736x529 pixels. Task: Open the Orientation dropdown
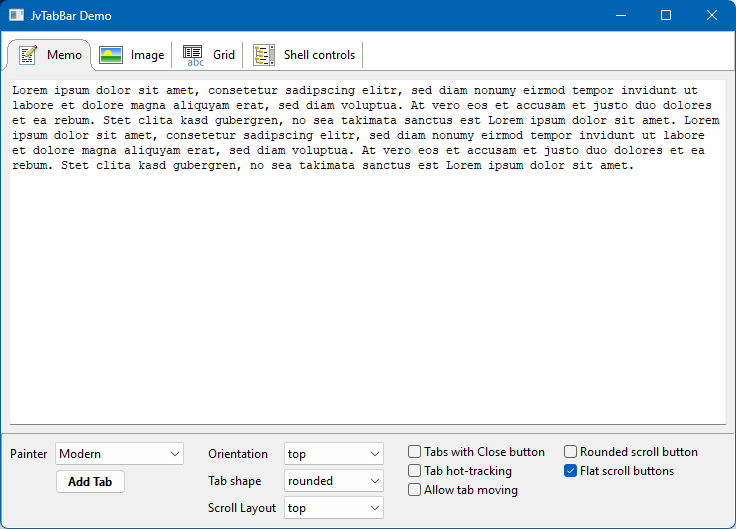tap(334, 454)
